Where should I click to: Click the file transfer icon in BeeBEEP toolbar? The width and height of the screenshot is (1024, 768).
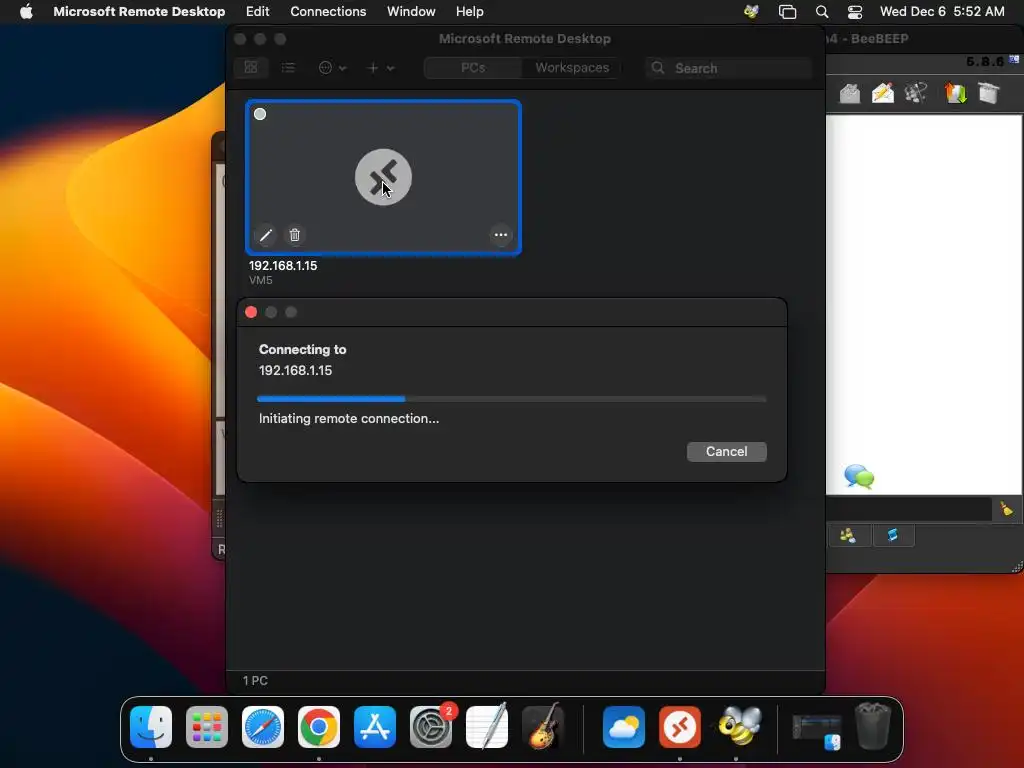click(955, 93)
